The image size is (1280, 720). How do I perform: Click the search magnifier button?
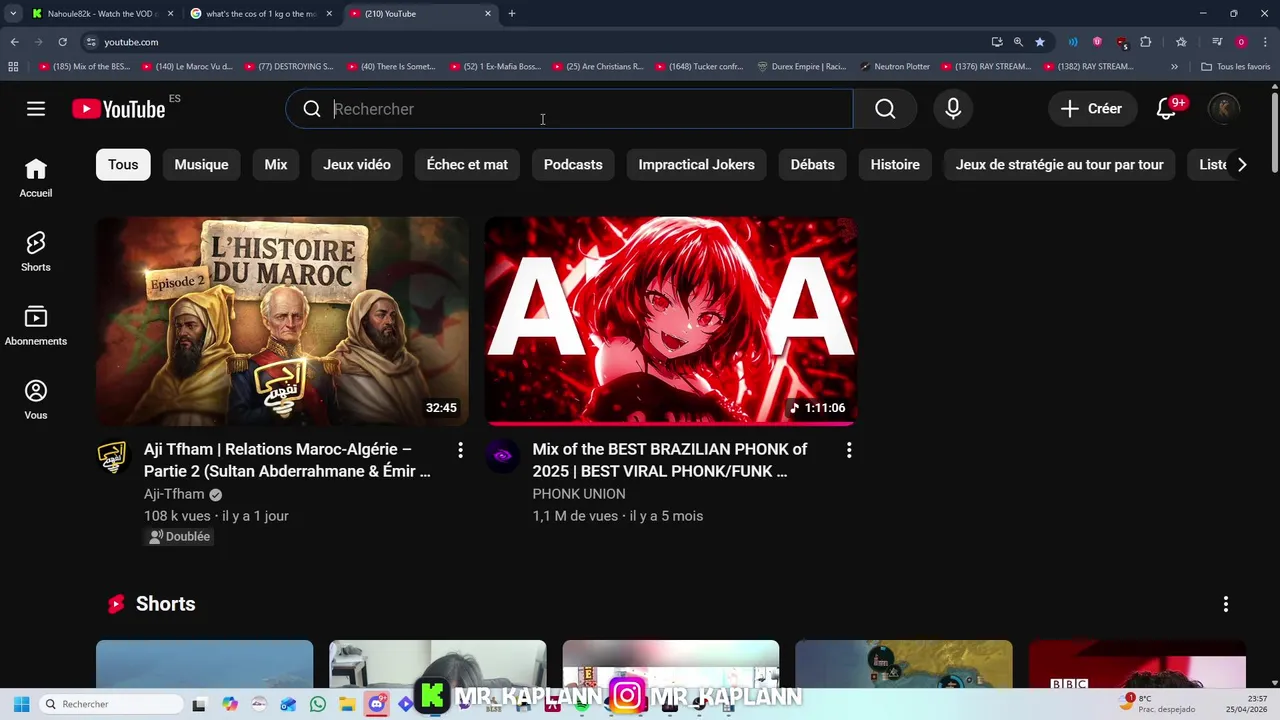(x=885, y=109)
